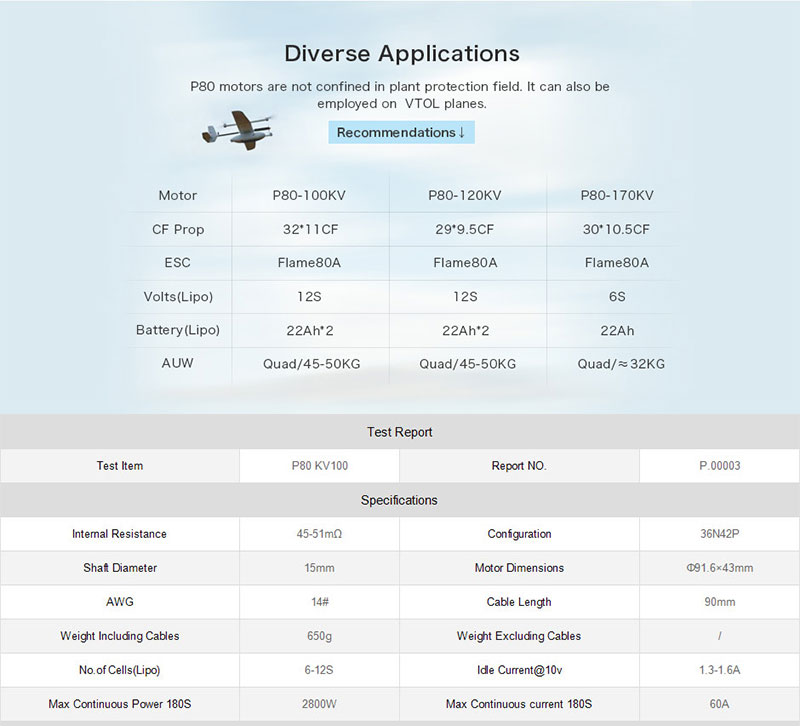Screen dimensions: 800x726
Task: Select the 'Diverse Applications' heading
Action: coord(402,54)
